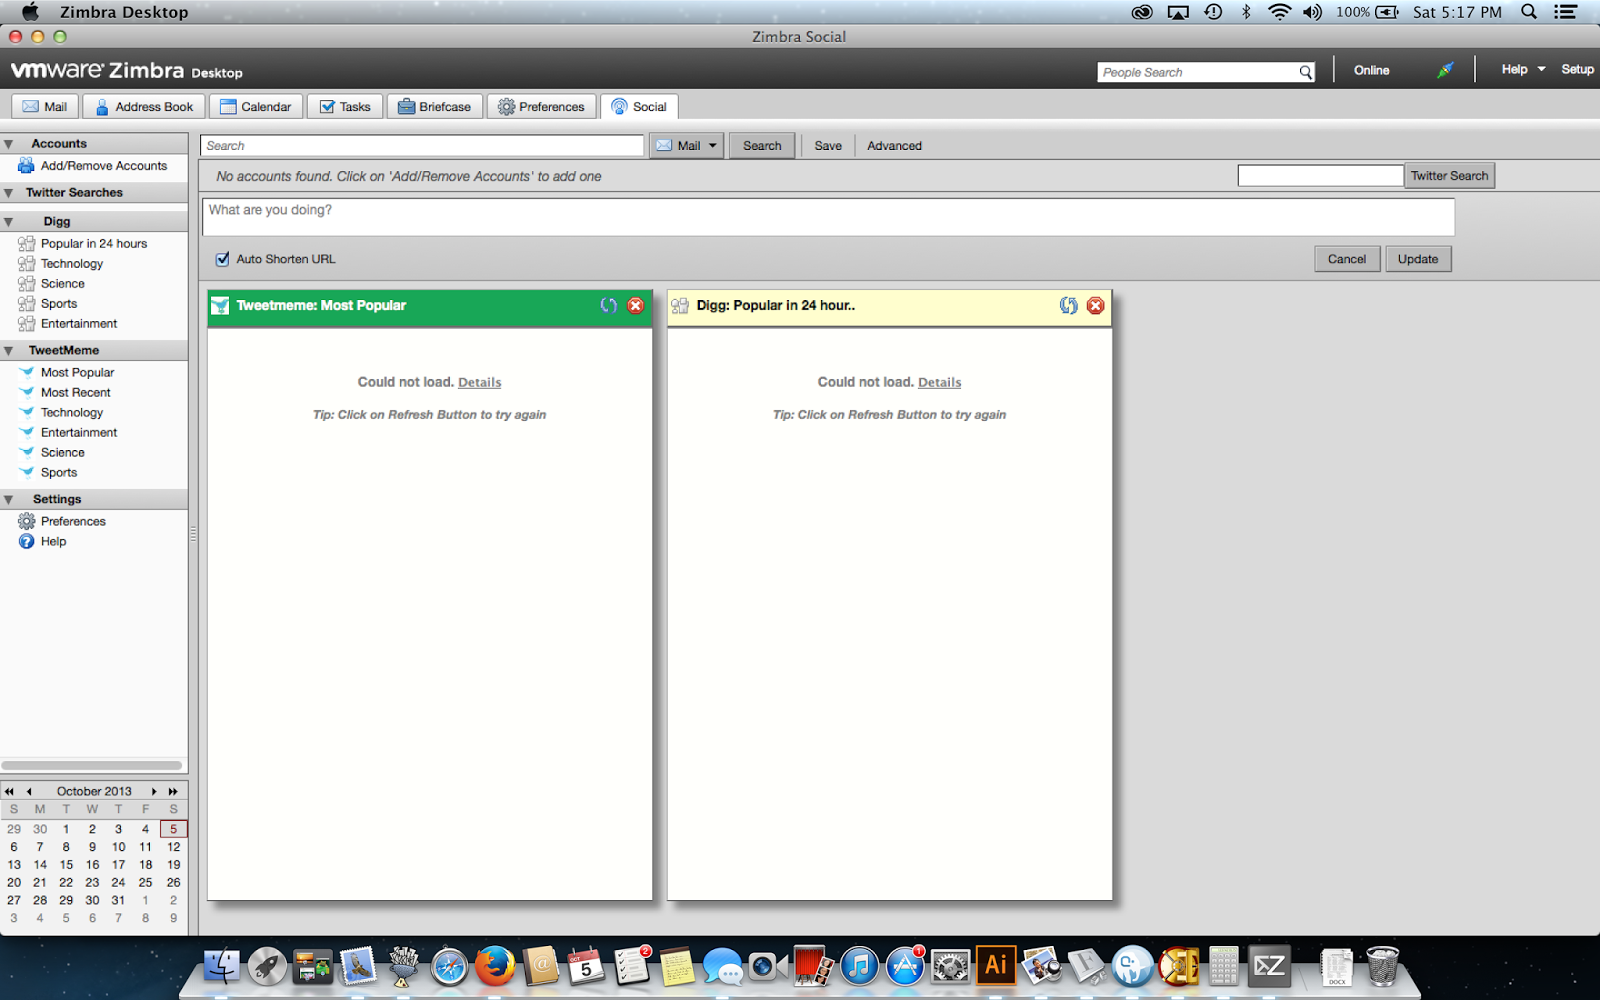Close the Tweetmeme: Most Popular card
This screenshot has width=1600, height=1000.
coord(635,306)
